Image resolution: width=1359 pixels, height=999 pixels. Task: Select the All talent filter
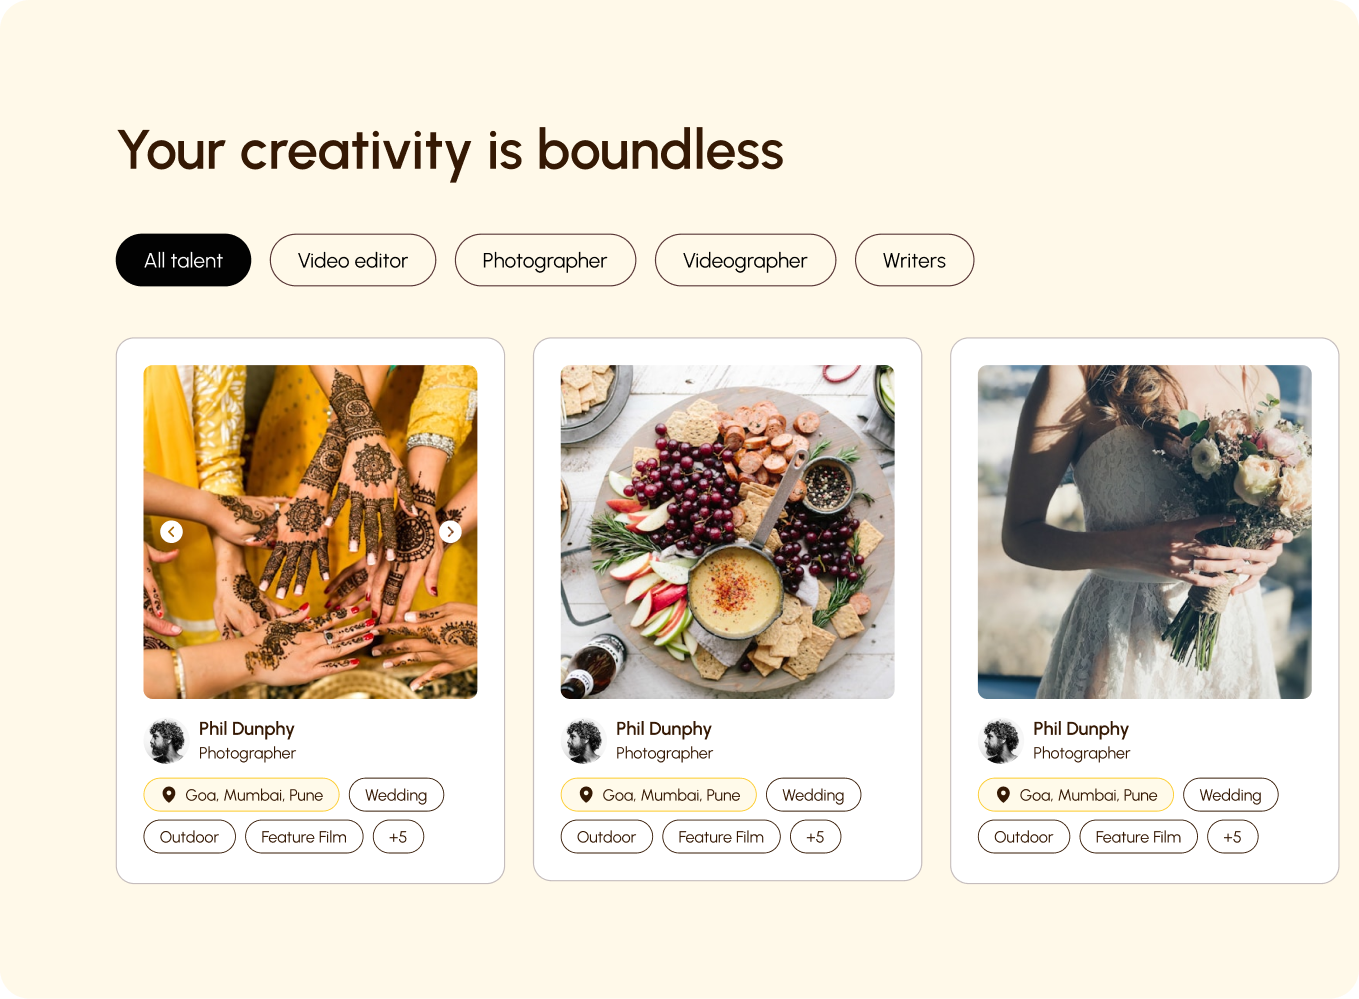click(183, 260)
